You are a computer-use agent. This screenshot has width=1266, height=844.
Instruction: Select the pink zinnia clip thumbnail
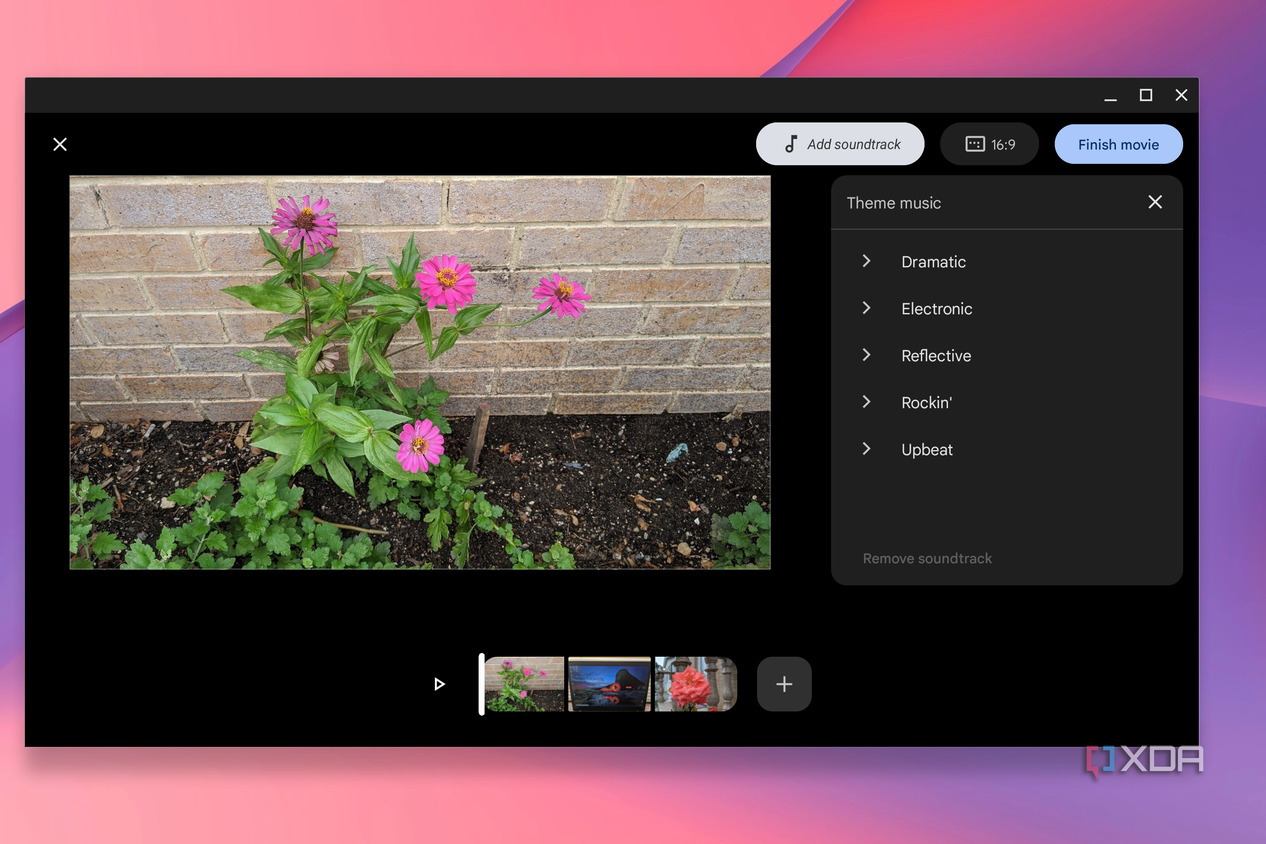click(x=524, y=684)
